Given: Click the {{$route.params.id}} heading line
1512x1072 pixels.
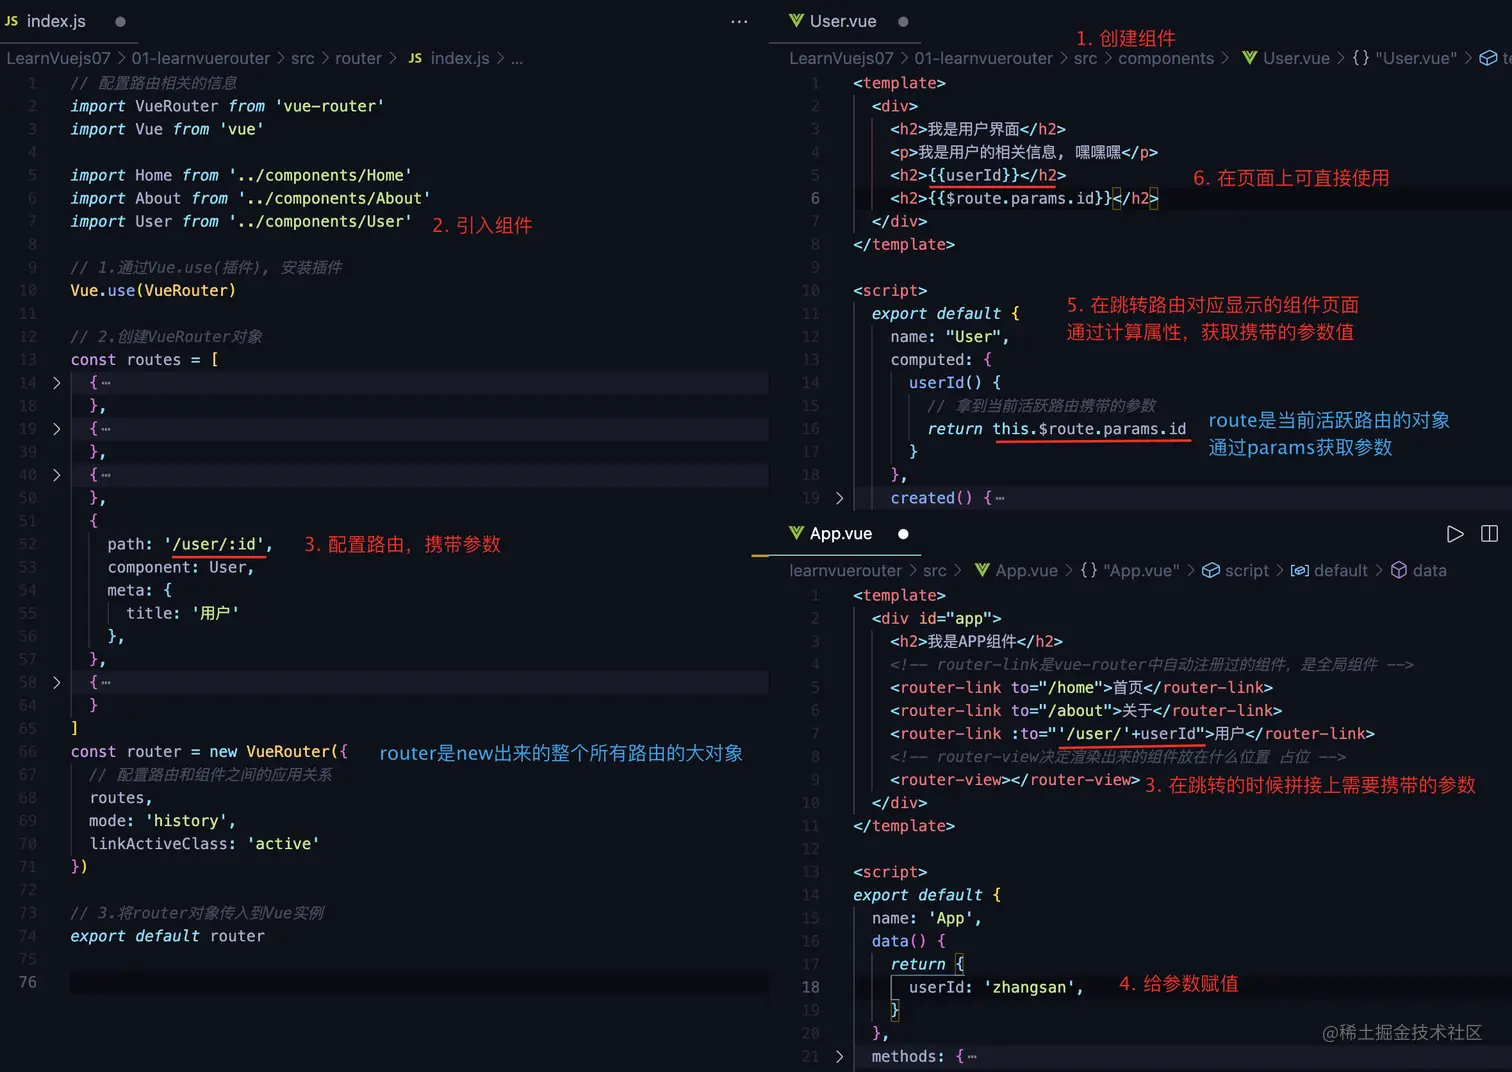Looking at the screenshot, I should coord(1024,198).
